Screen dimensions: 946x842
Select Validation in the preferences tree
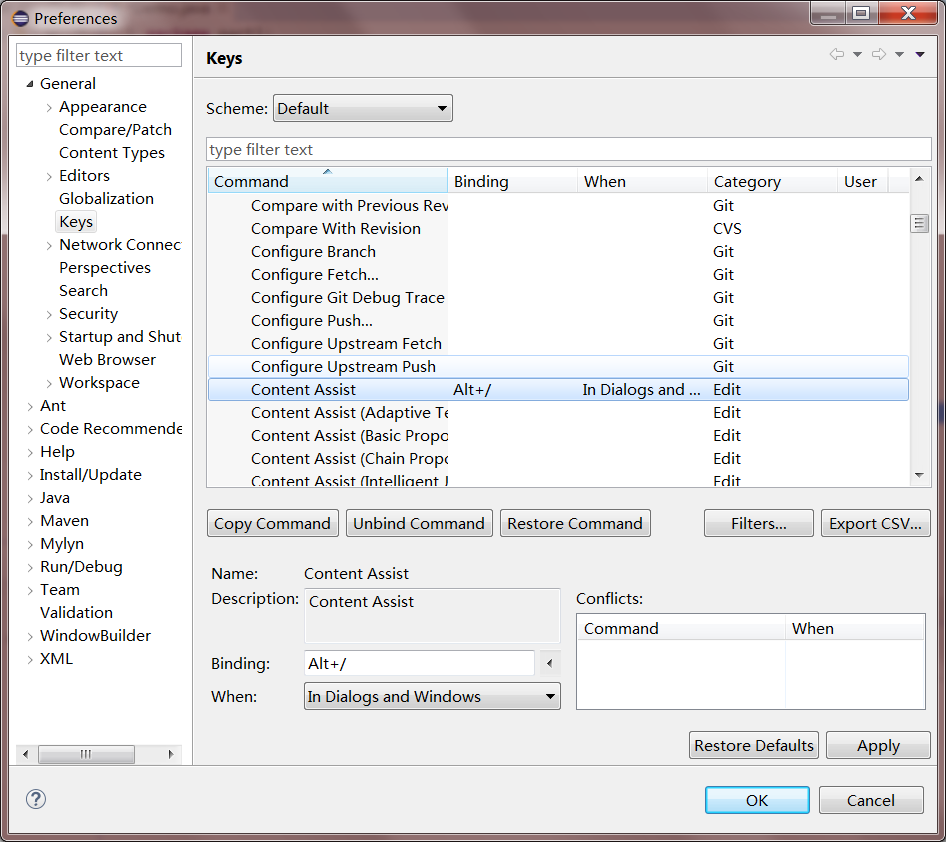coord(77,612)
